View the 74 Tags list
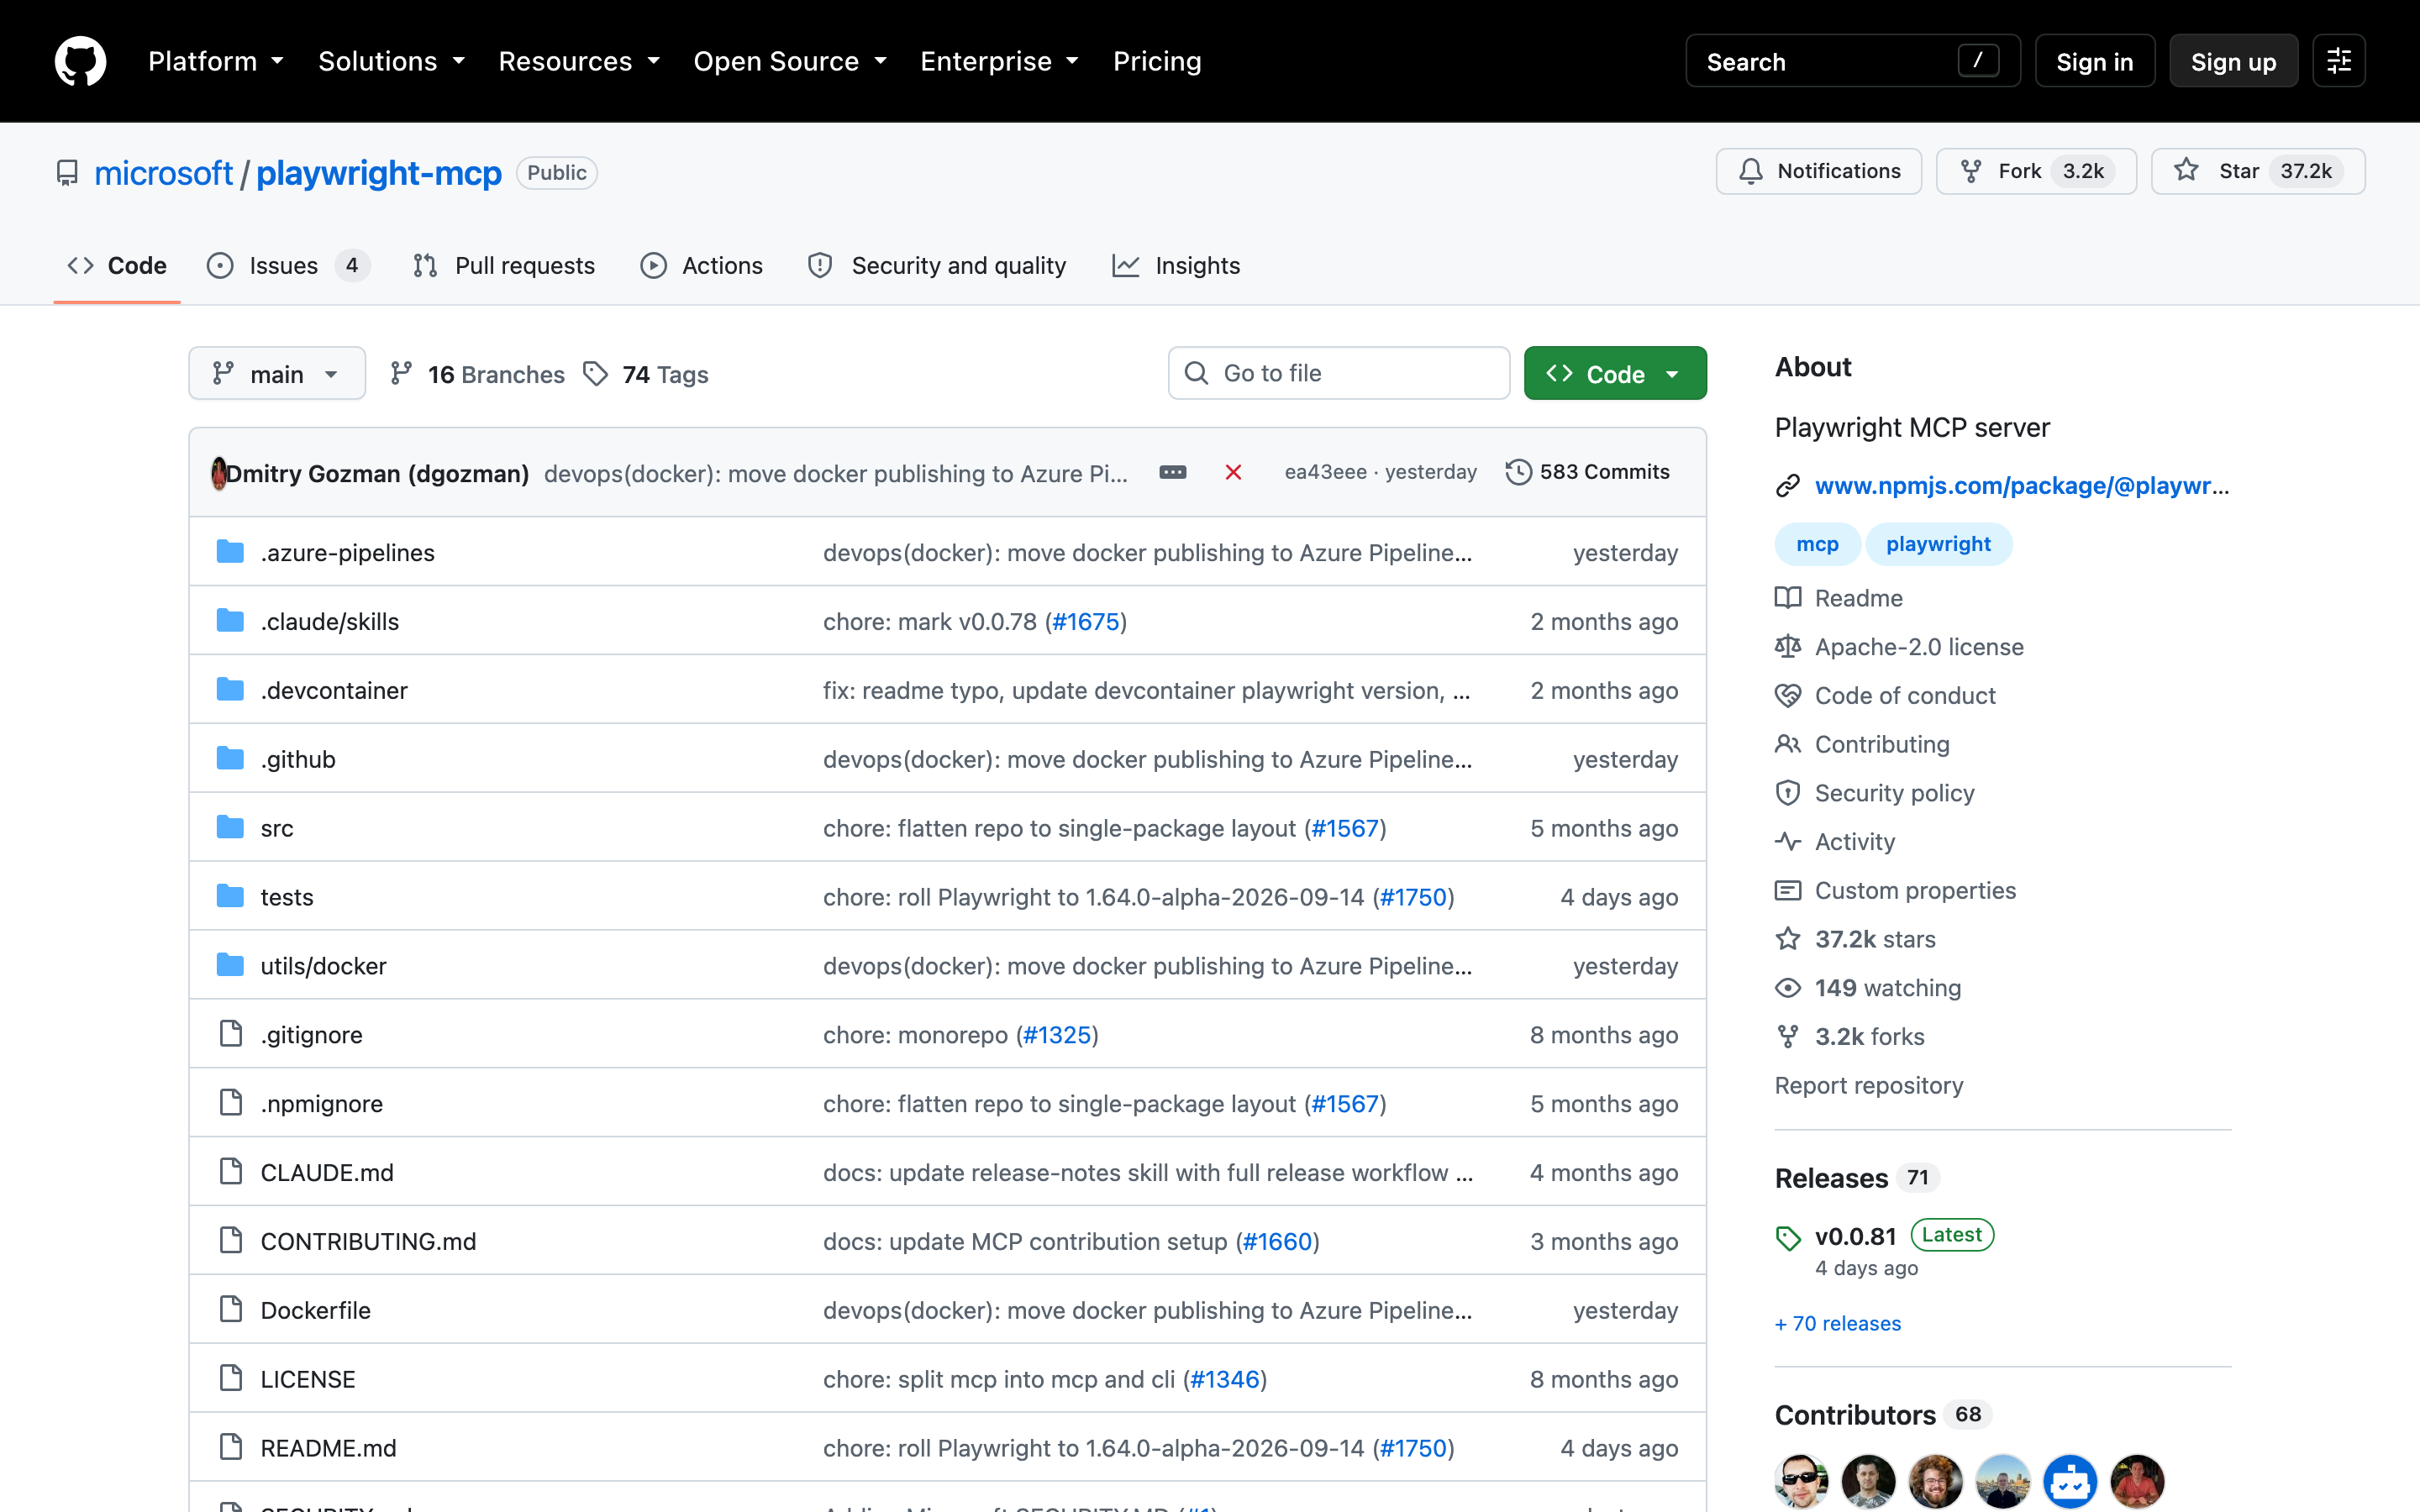 tap(646, 374)
